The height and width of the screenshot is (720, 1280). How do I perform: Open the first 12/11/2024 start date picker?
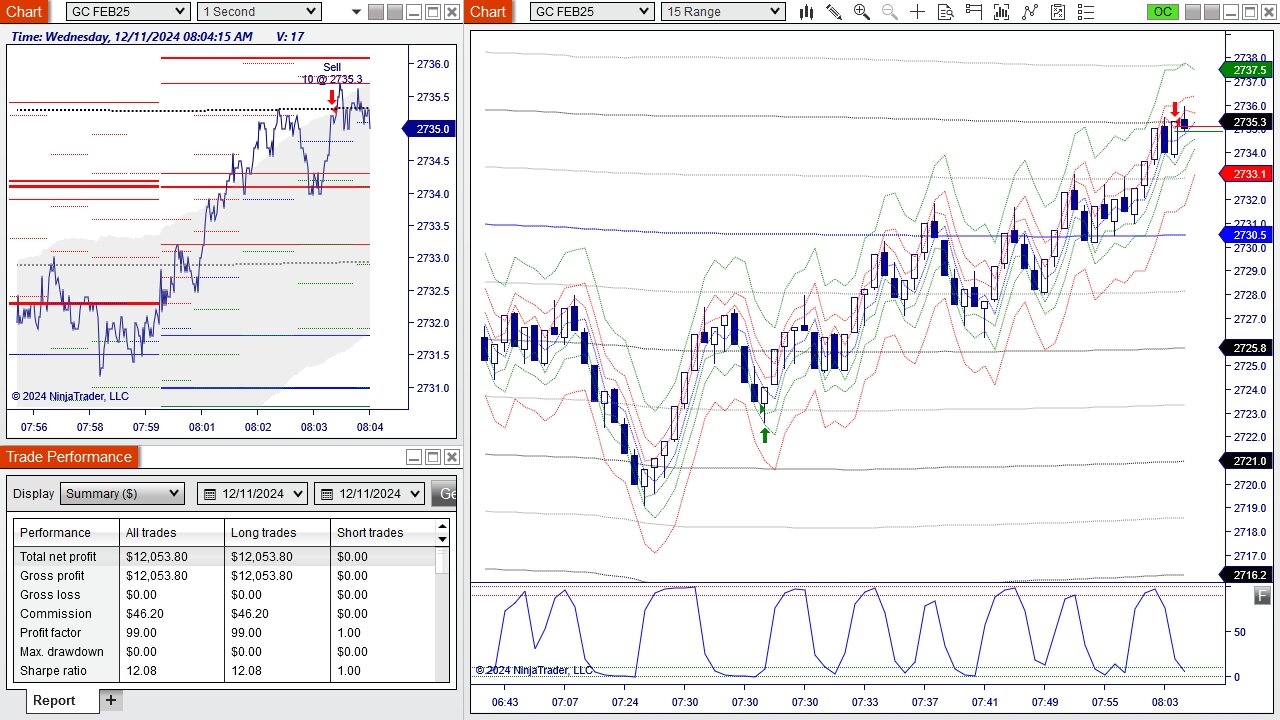point(253,493)
